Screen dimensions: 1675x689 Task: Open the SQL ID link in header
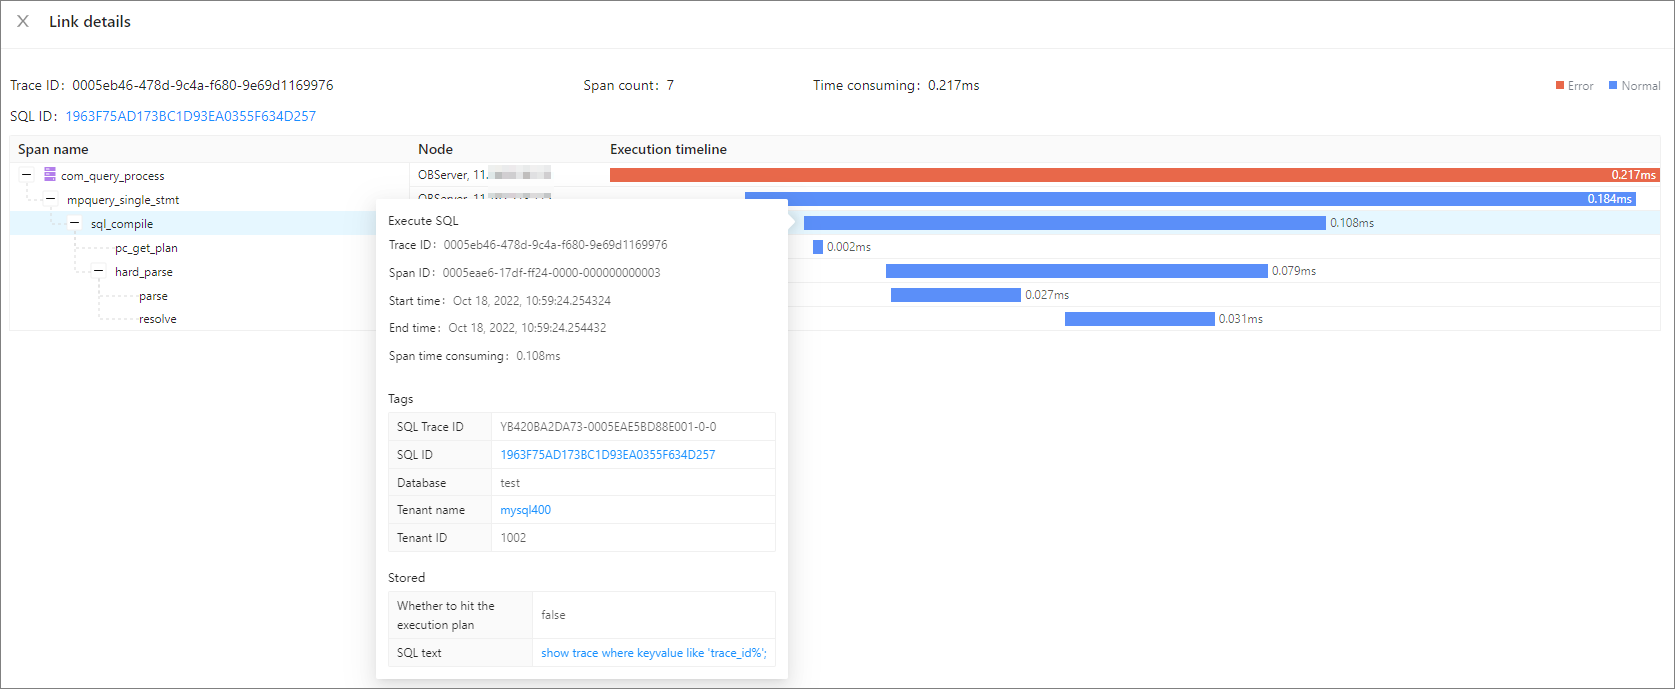pyautogui.click(x=190, y=116)
